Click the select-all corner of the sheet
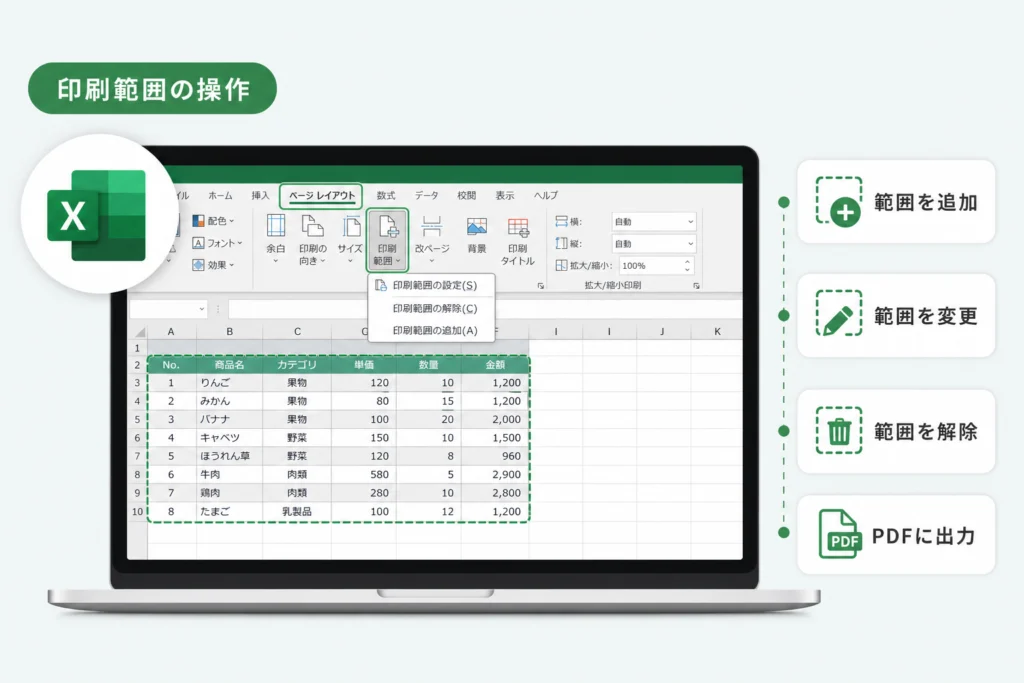The width and height of the screenshot is (1024, 683). (x=139, y=332)
